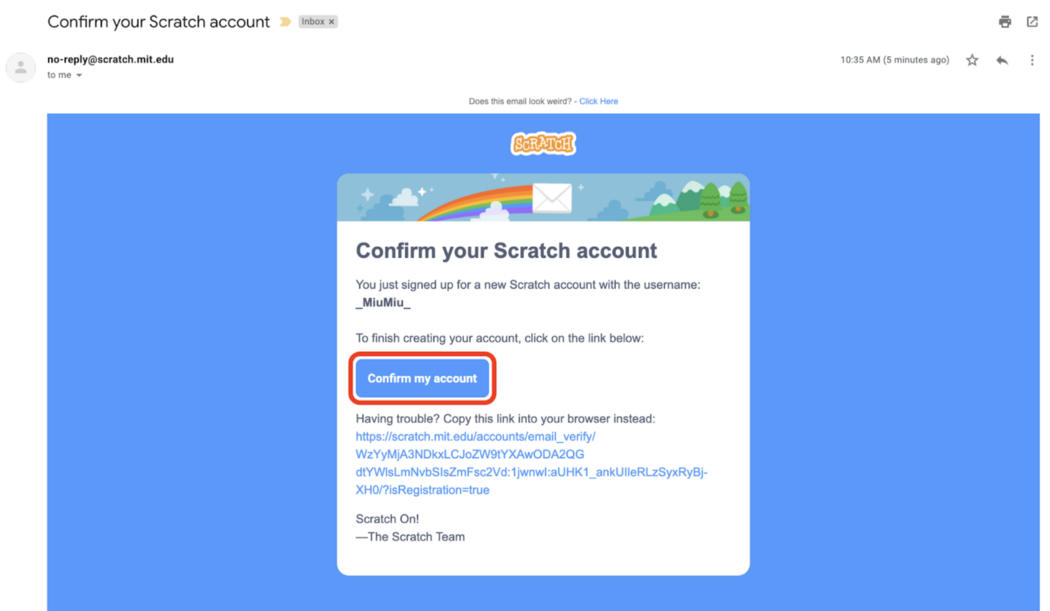Remove the Inbox label with its X
The image size is (1050, 611).
332,22
